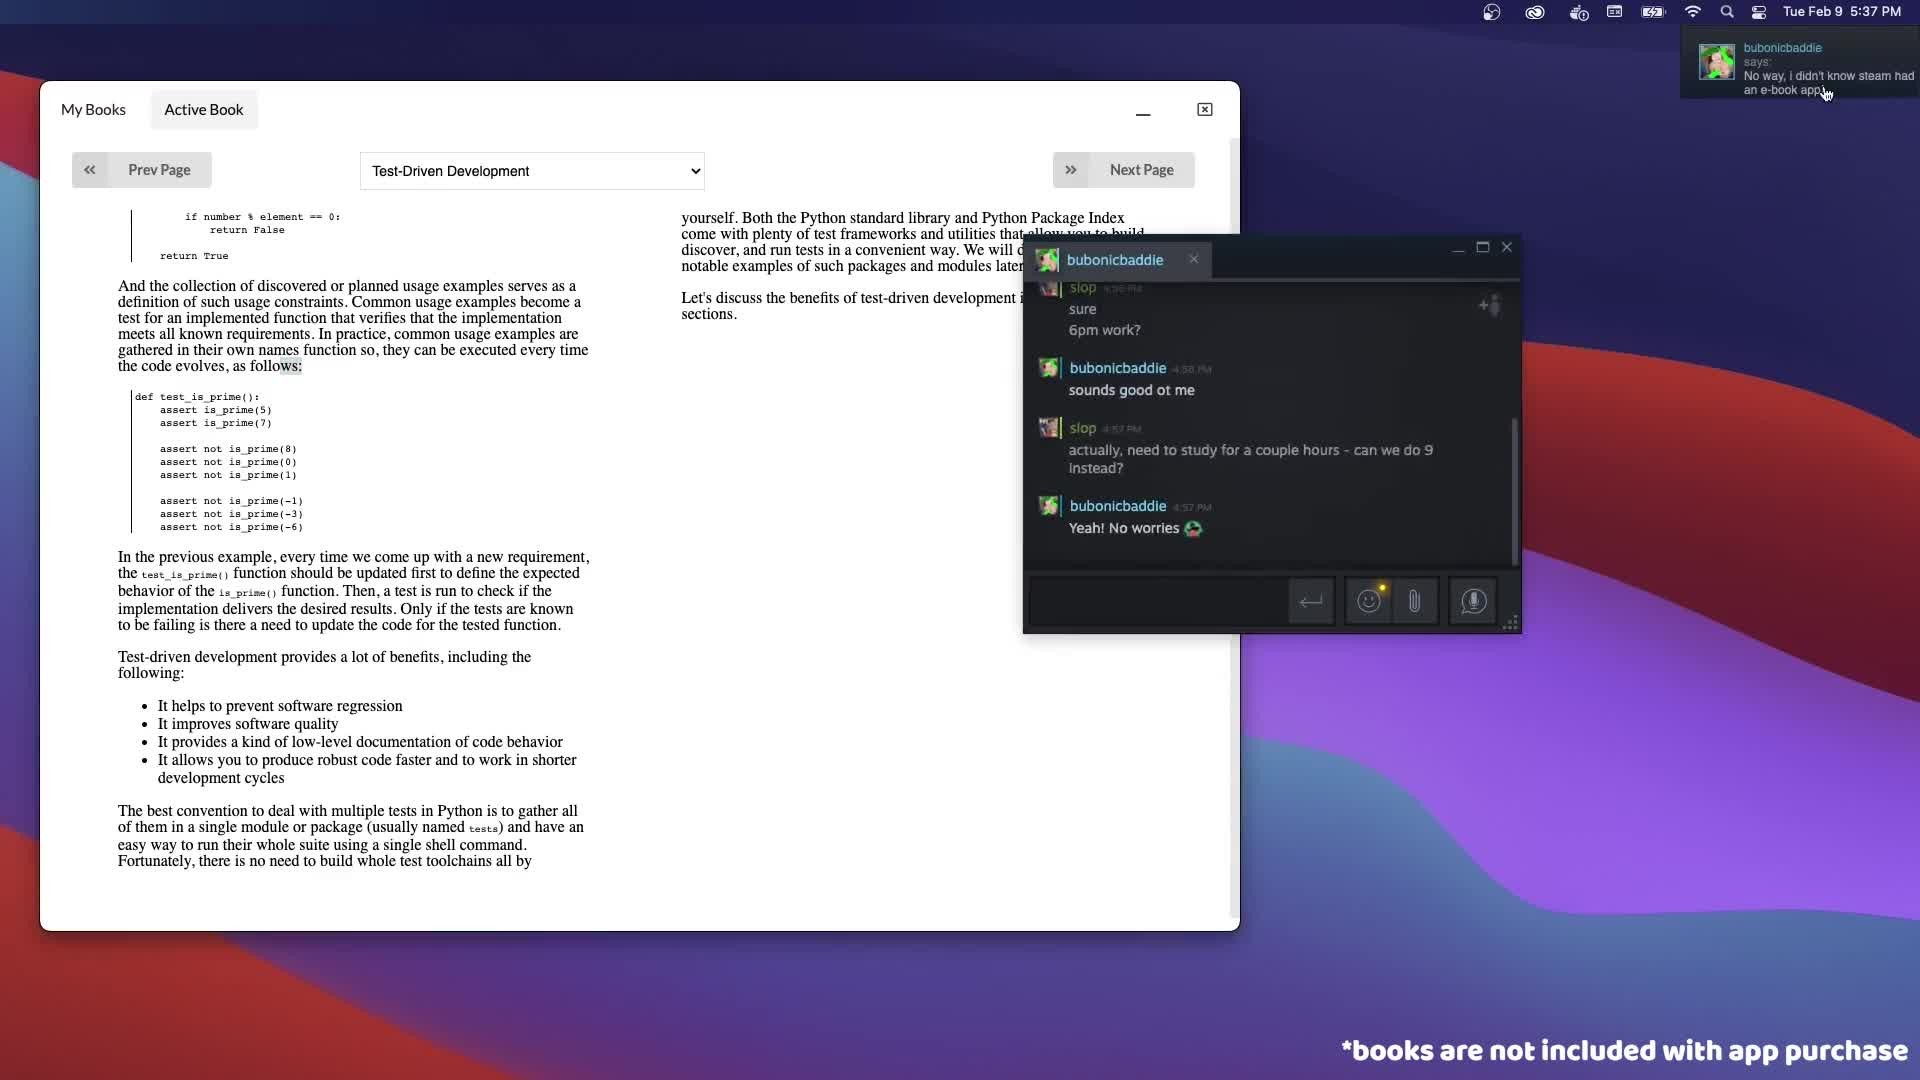Switch to the My Books tab

93,110
